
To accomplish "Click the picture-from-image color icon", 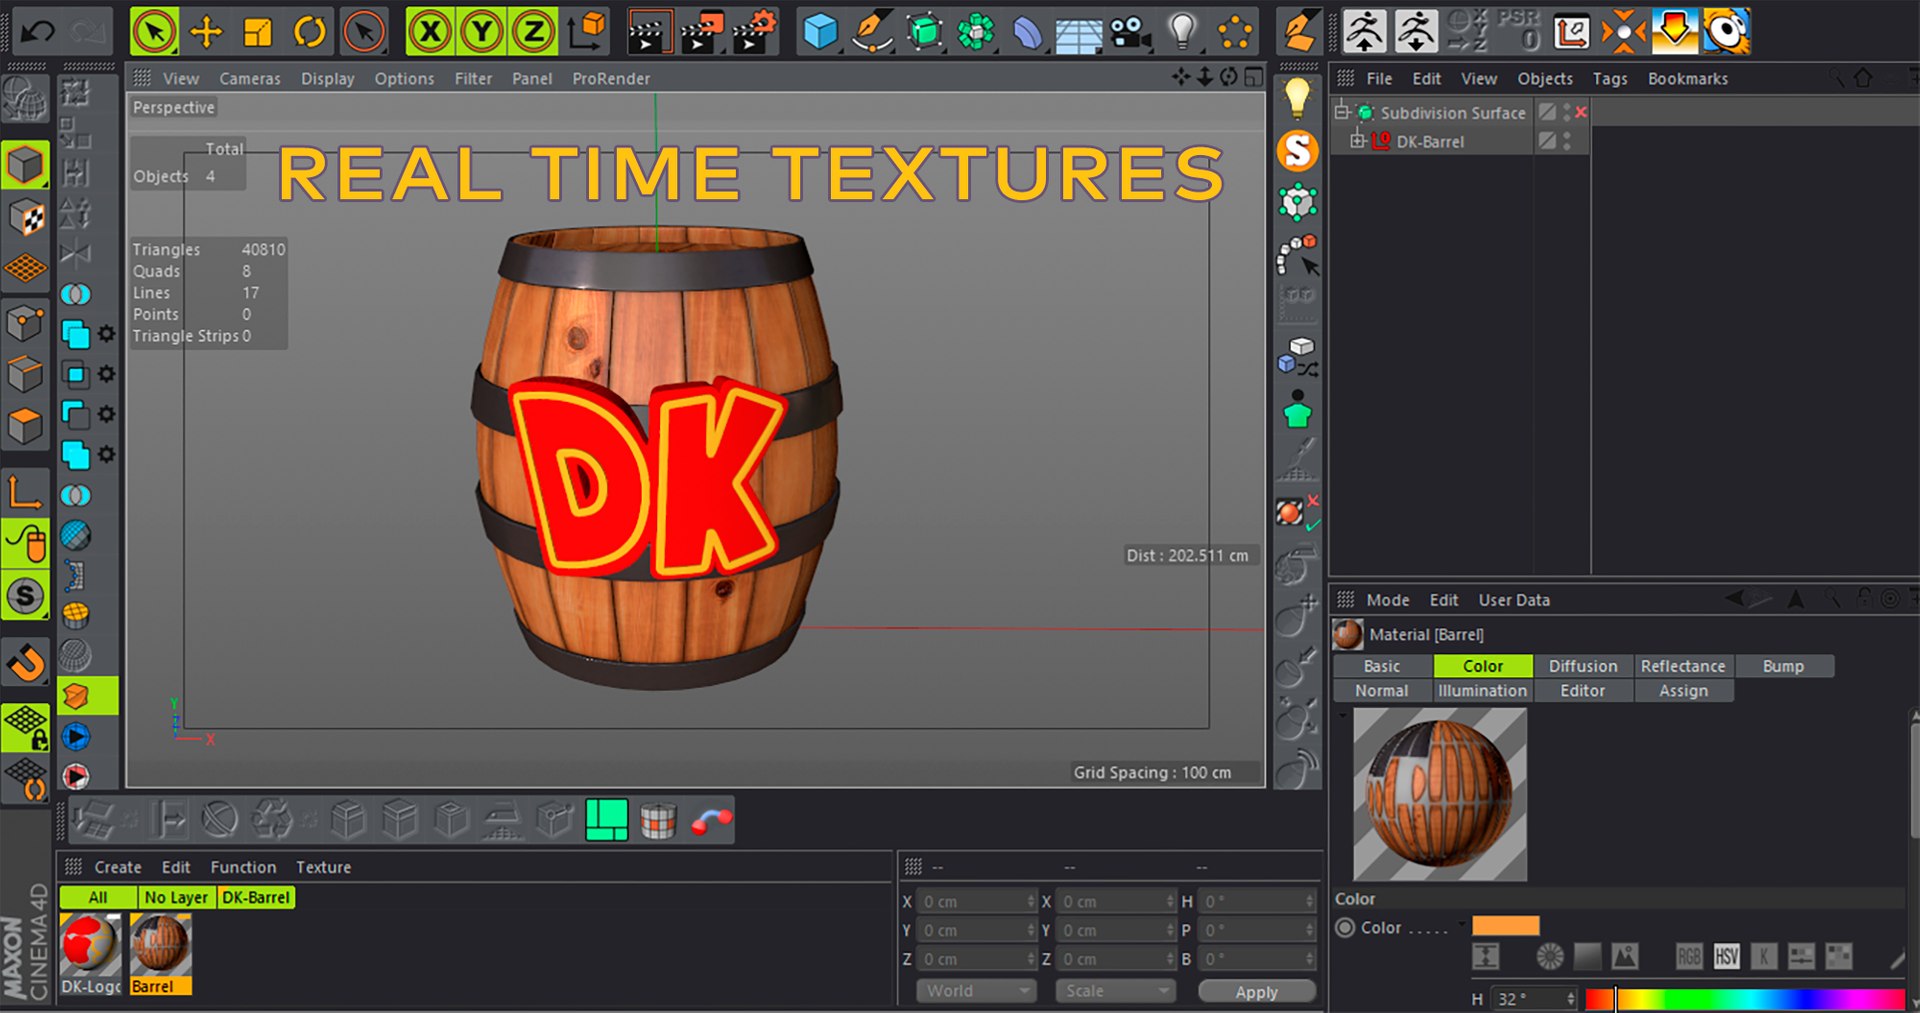I will pyautogui.click(x=1625, y=957).
